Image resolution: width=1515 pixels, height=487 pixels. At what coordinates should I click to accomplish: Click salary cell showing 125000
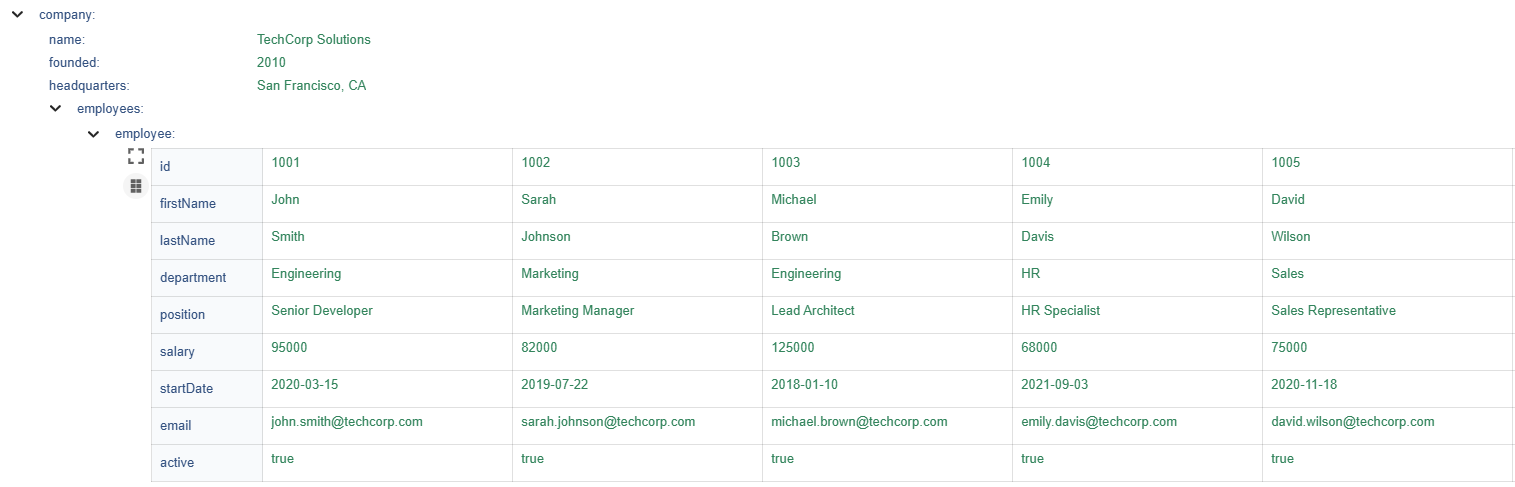887,352
